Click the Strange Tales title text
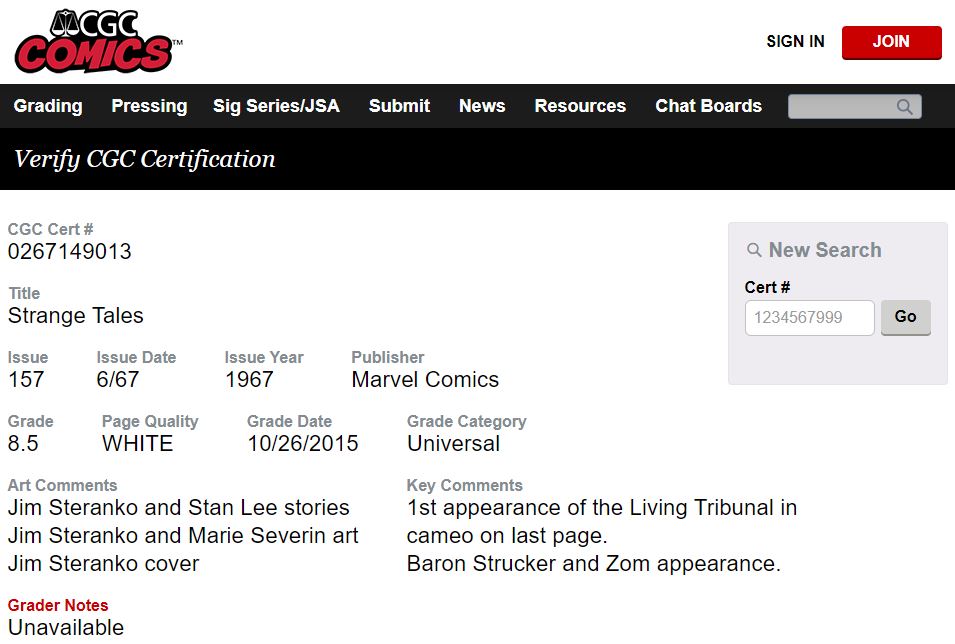Viewport: 955px width, 644px height. click(76, 316)
